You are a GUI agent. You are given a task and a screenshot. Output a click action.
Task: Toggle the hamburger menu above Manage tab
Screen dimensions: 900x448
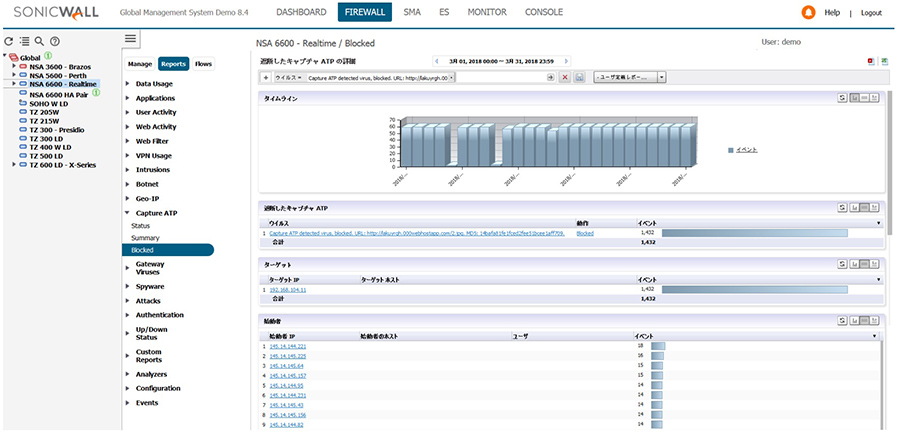[x=131, y=38]
